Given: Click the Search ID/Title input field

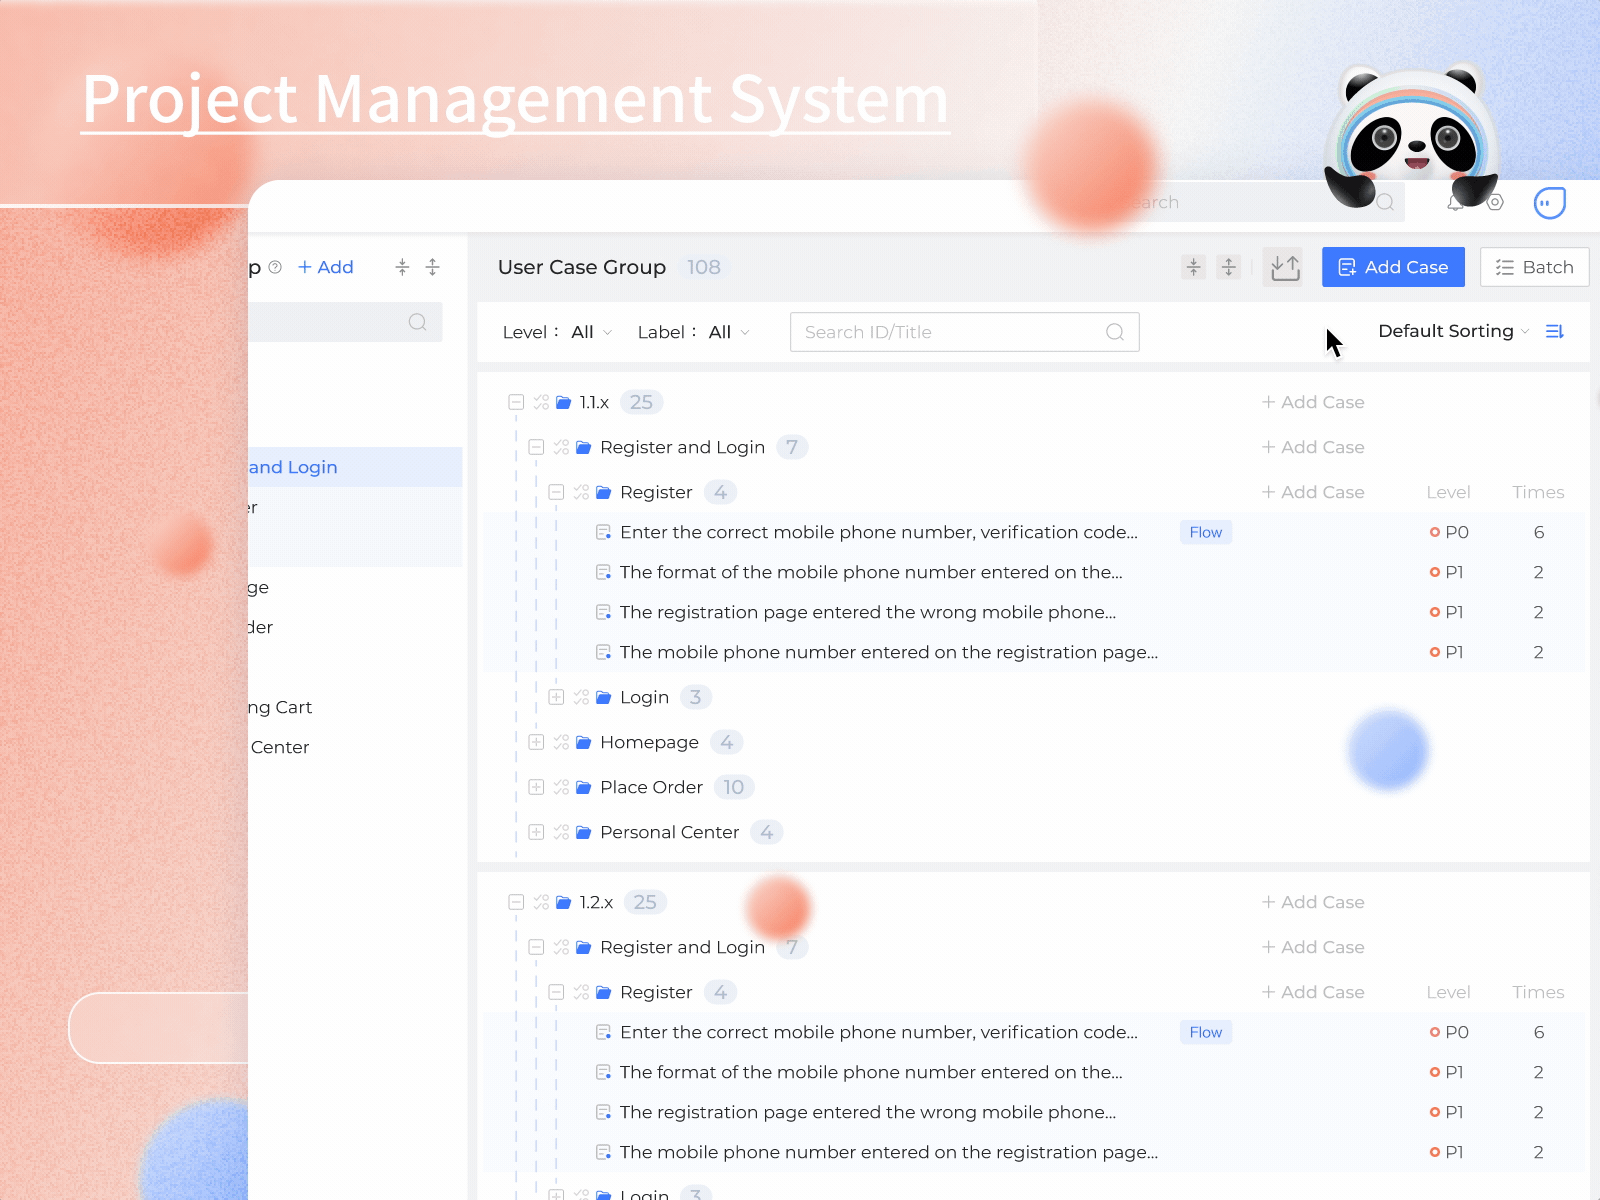Looking at the screenshot, I should pyautogui.click(x=950, y=332).
